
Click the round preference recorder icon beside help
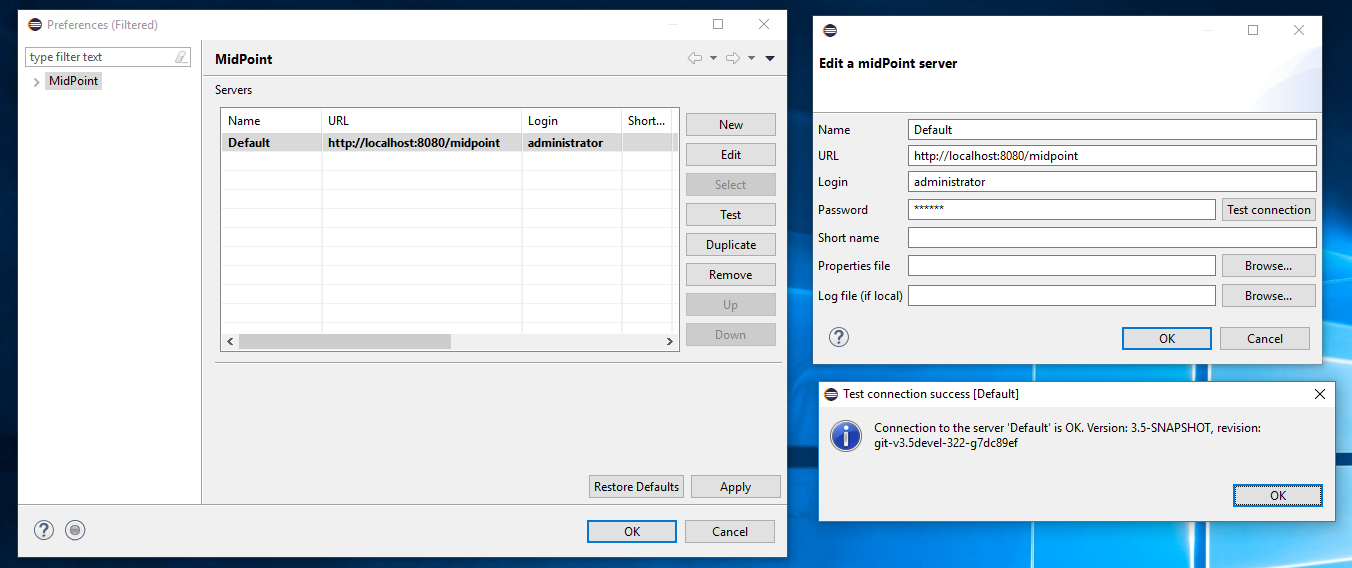click(75, 531)
